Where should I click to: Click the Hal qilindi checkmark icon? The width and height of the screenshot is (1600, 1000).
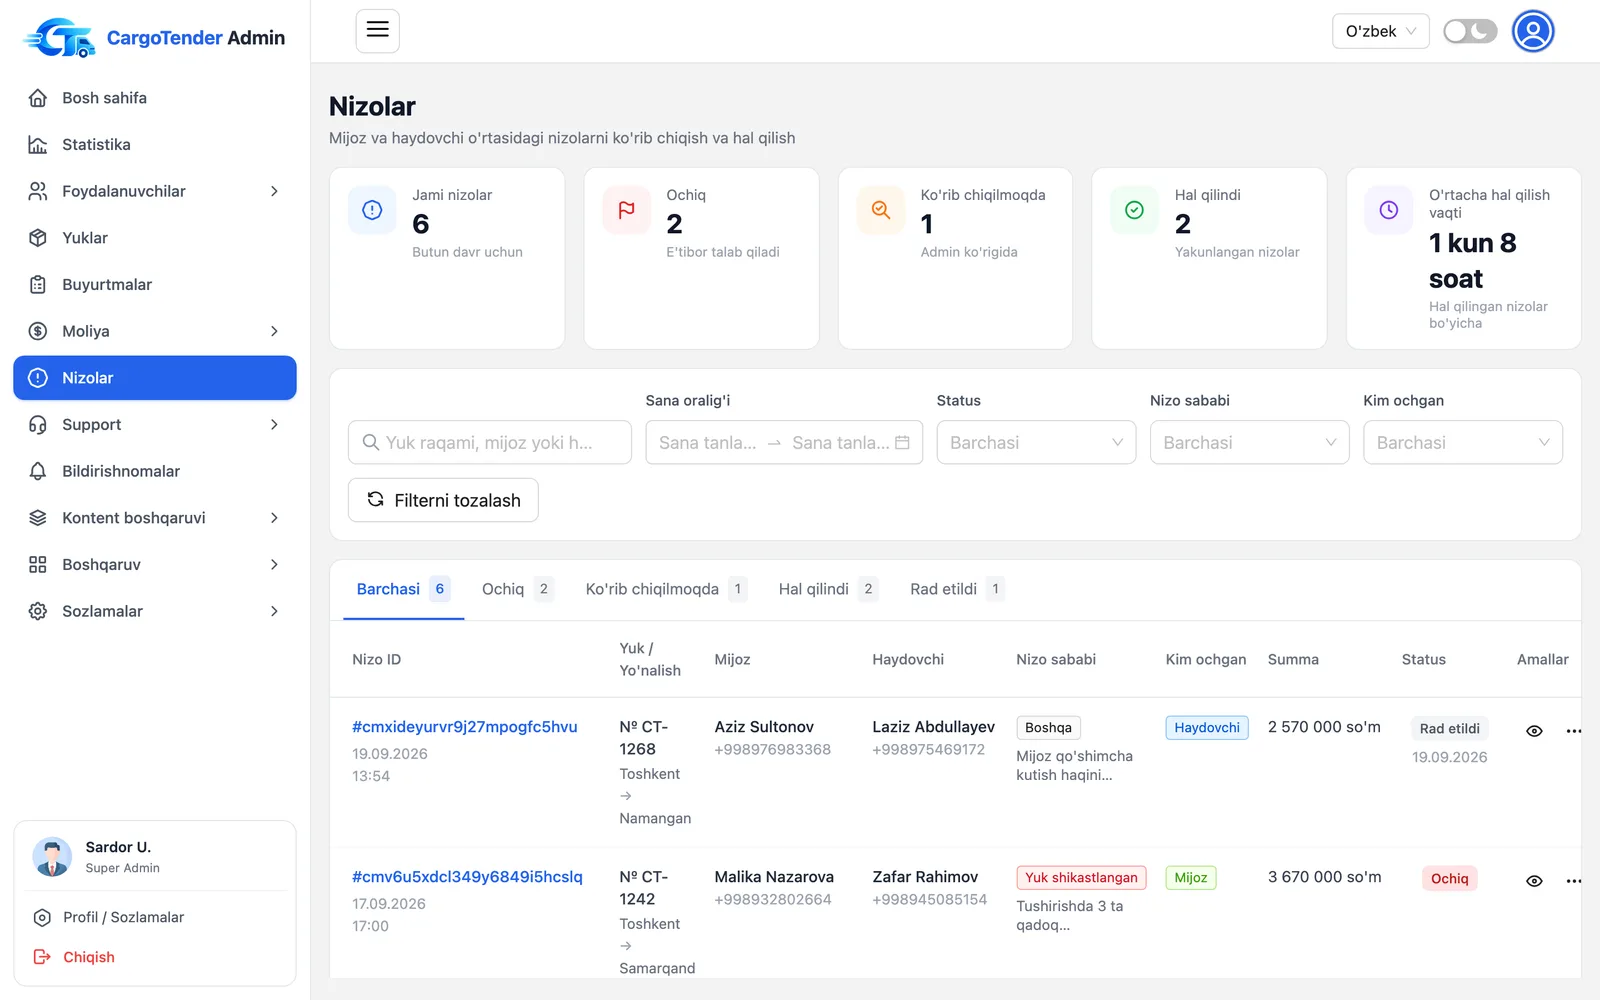[1134, 210]
